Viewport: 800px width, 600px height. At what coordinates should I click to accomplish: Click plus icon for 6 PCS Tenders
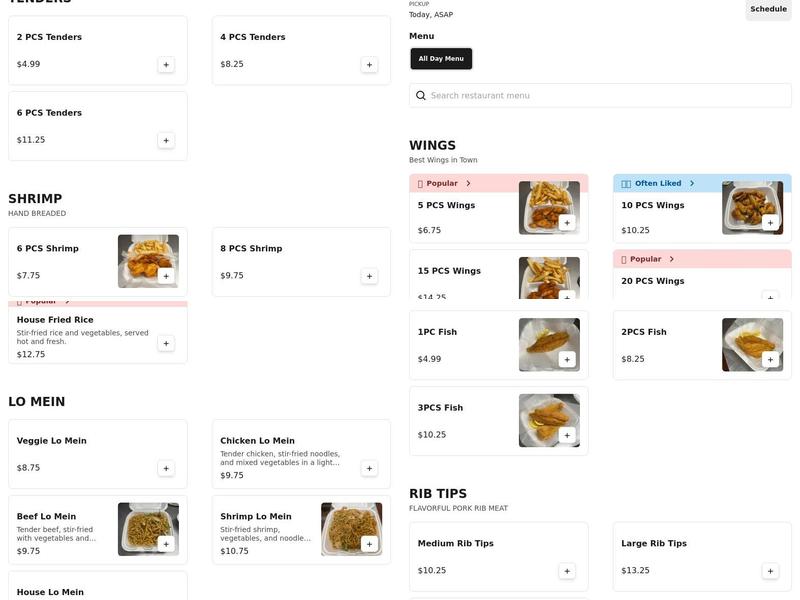(x=166, y=141)
